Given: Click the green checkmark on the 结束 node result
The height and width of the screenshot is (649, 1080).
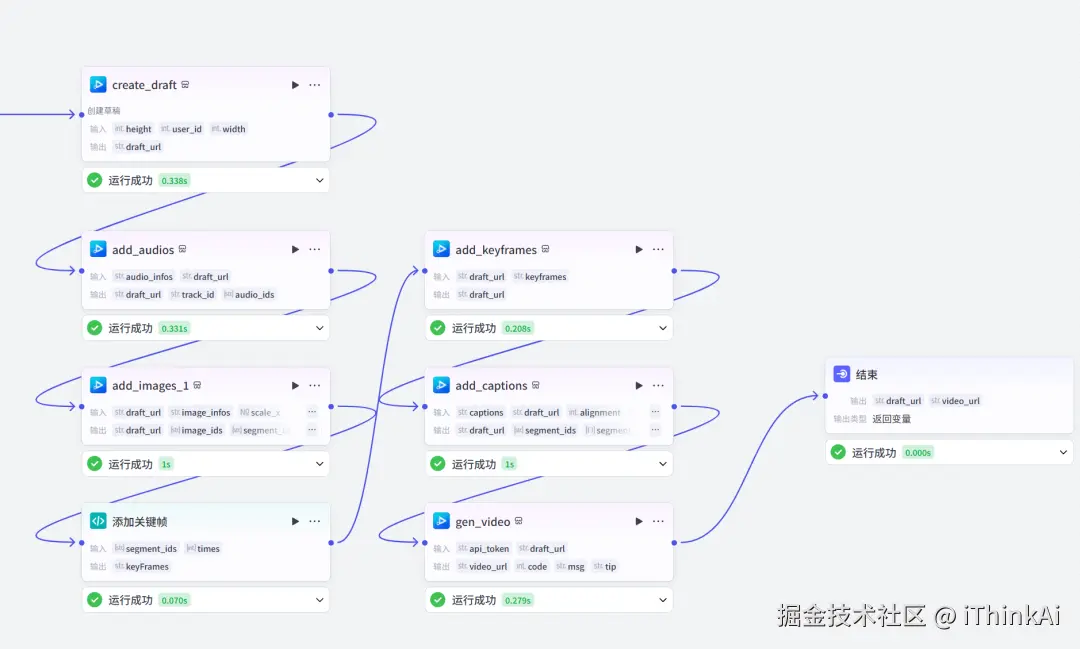Looking at the screenshot, I should point(838,452).
